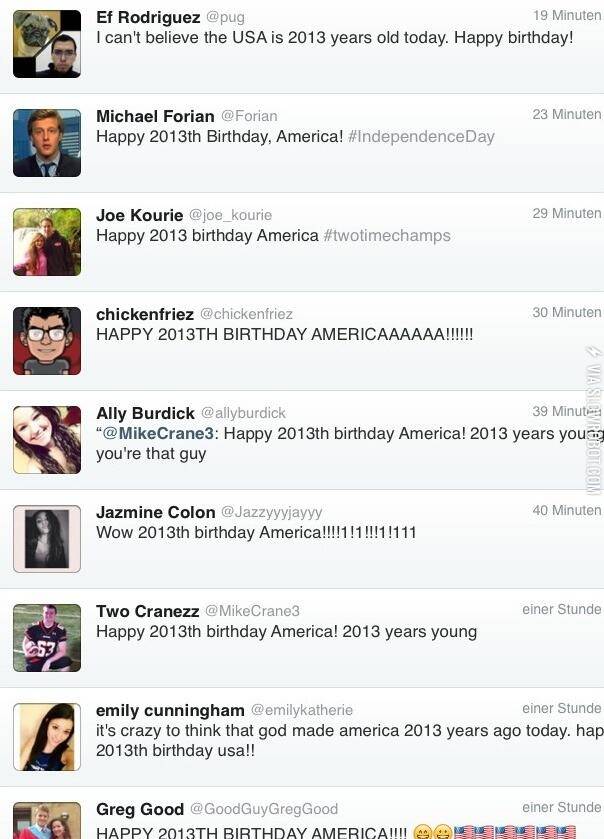
Task: Open the Greg Good username
Action: [x=140, y=809]
